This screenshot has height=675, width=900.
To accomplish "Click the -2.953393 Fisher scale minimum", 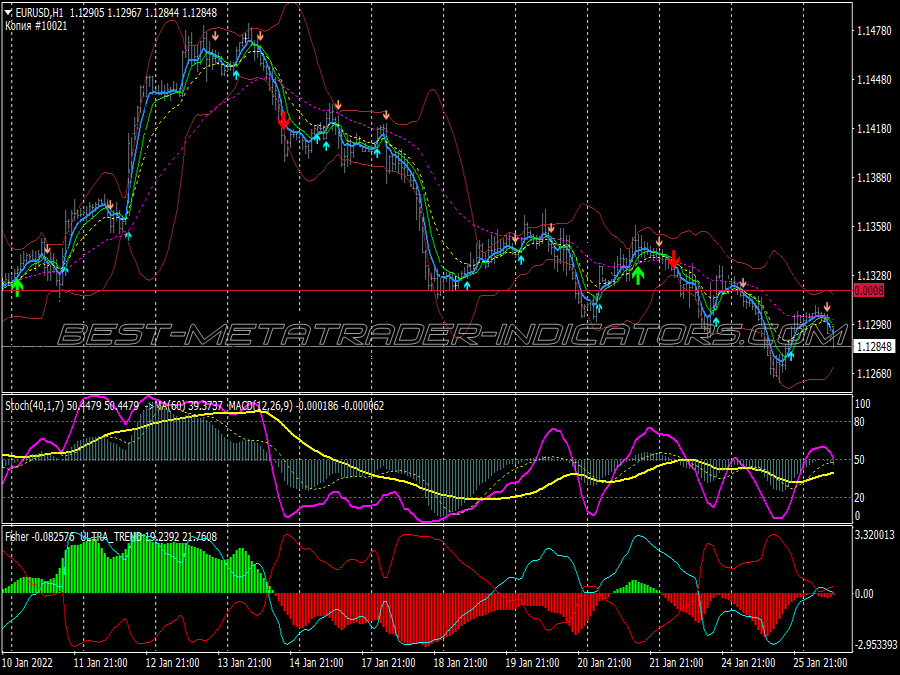I will [876, 645].
